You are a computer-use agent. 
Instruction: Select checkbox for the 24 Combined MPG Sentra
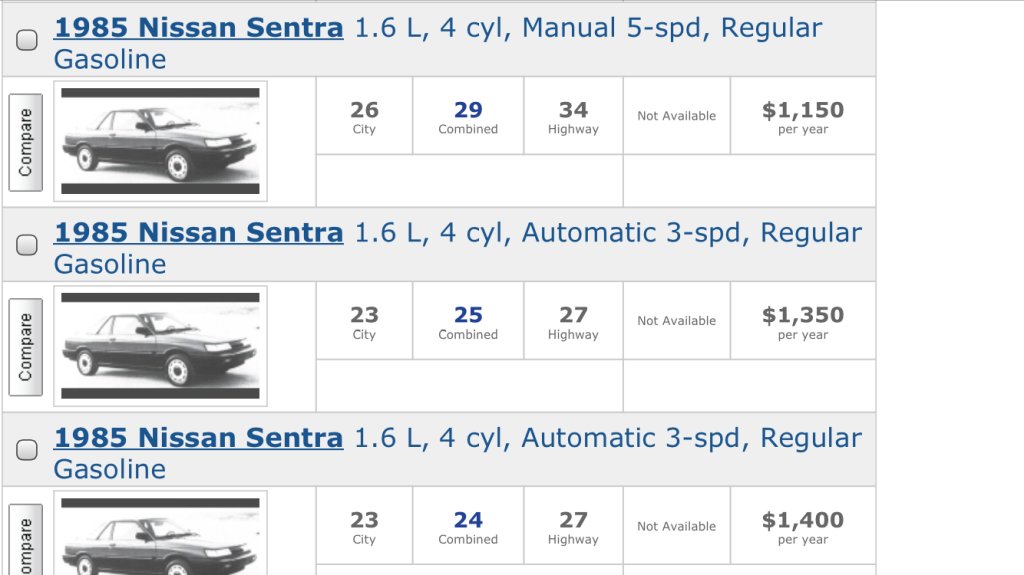coord(27,450)
